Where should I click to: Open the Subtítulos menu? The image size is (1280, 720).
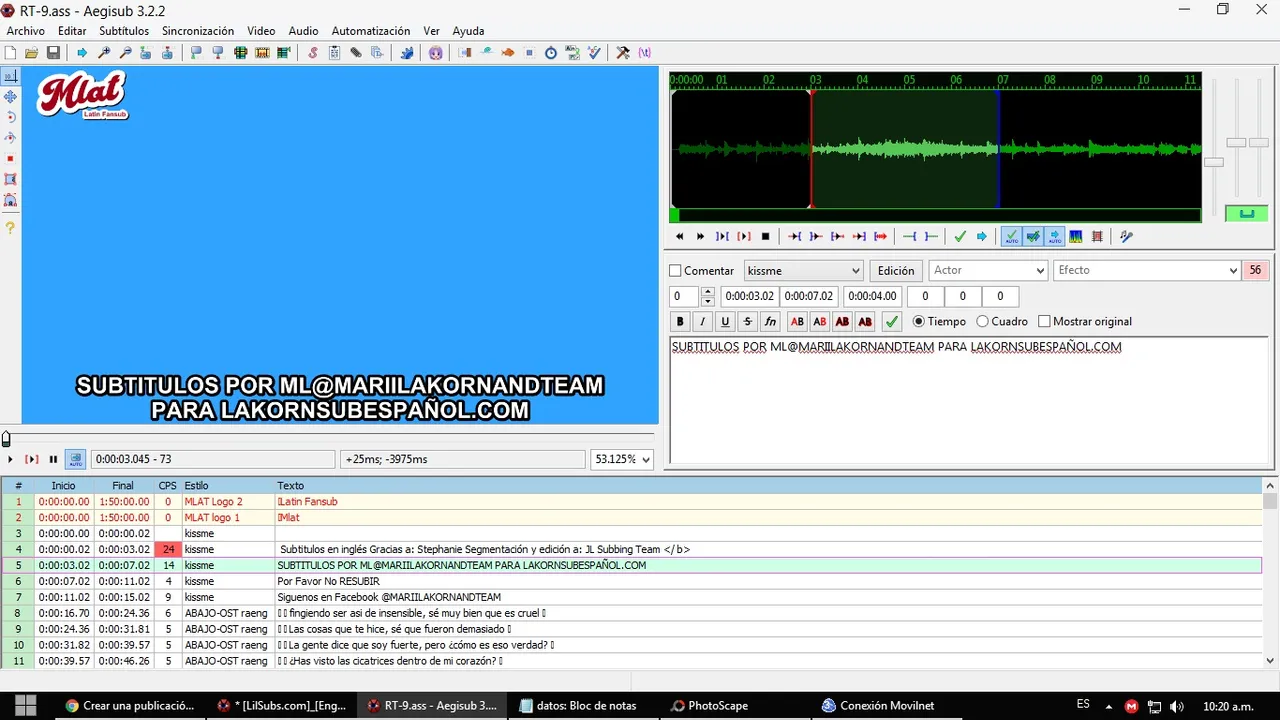coord(124,31)
